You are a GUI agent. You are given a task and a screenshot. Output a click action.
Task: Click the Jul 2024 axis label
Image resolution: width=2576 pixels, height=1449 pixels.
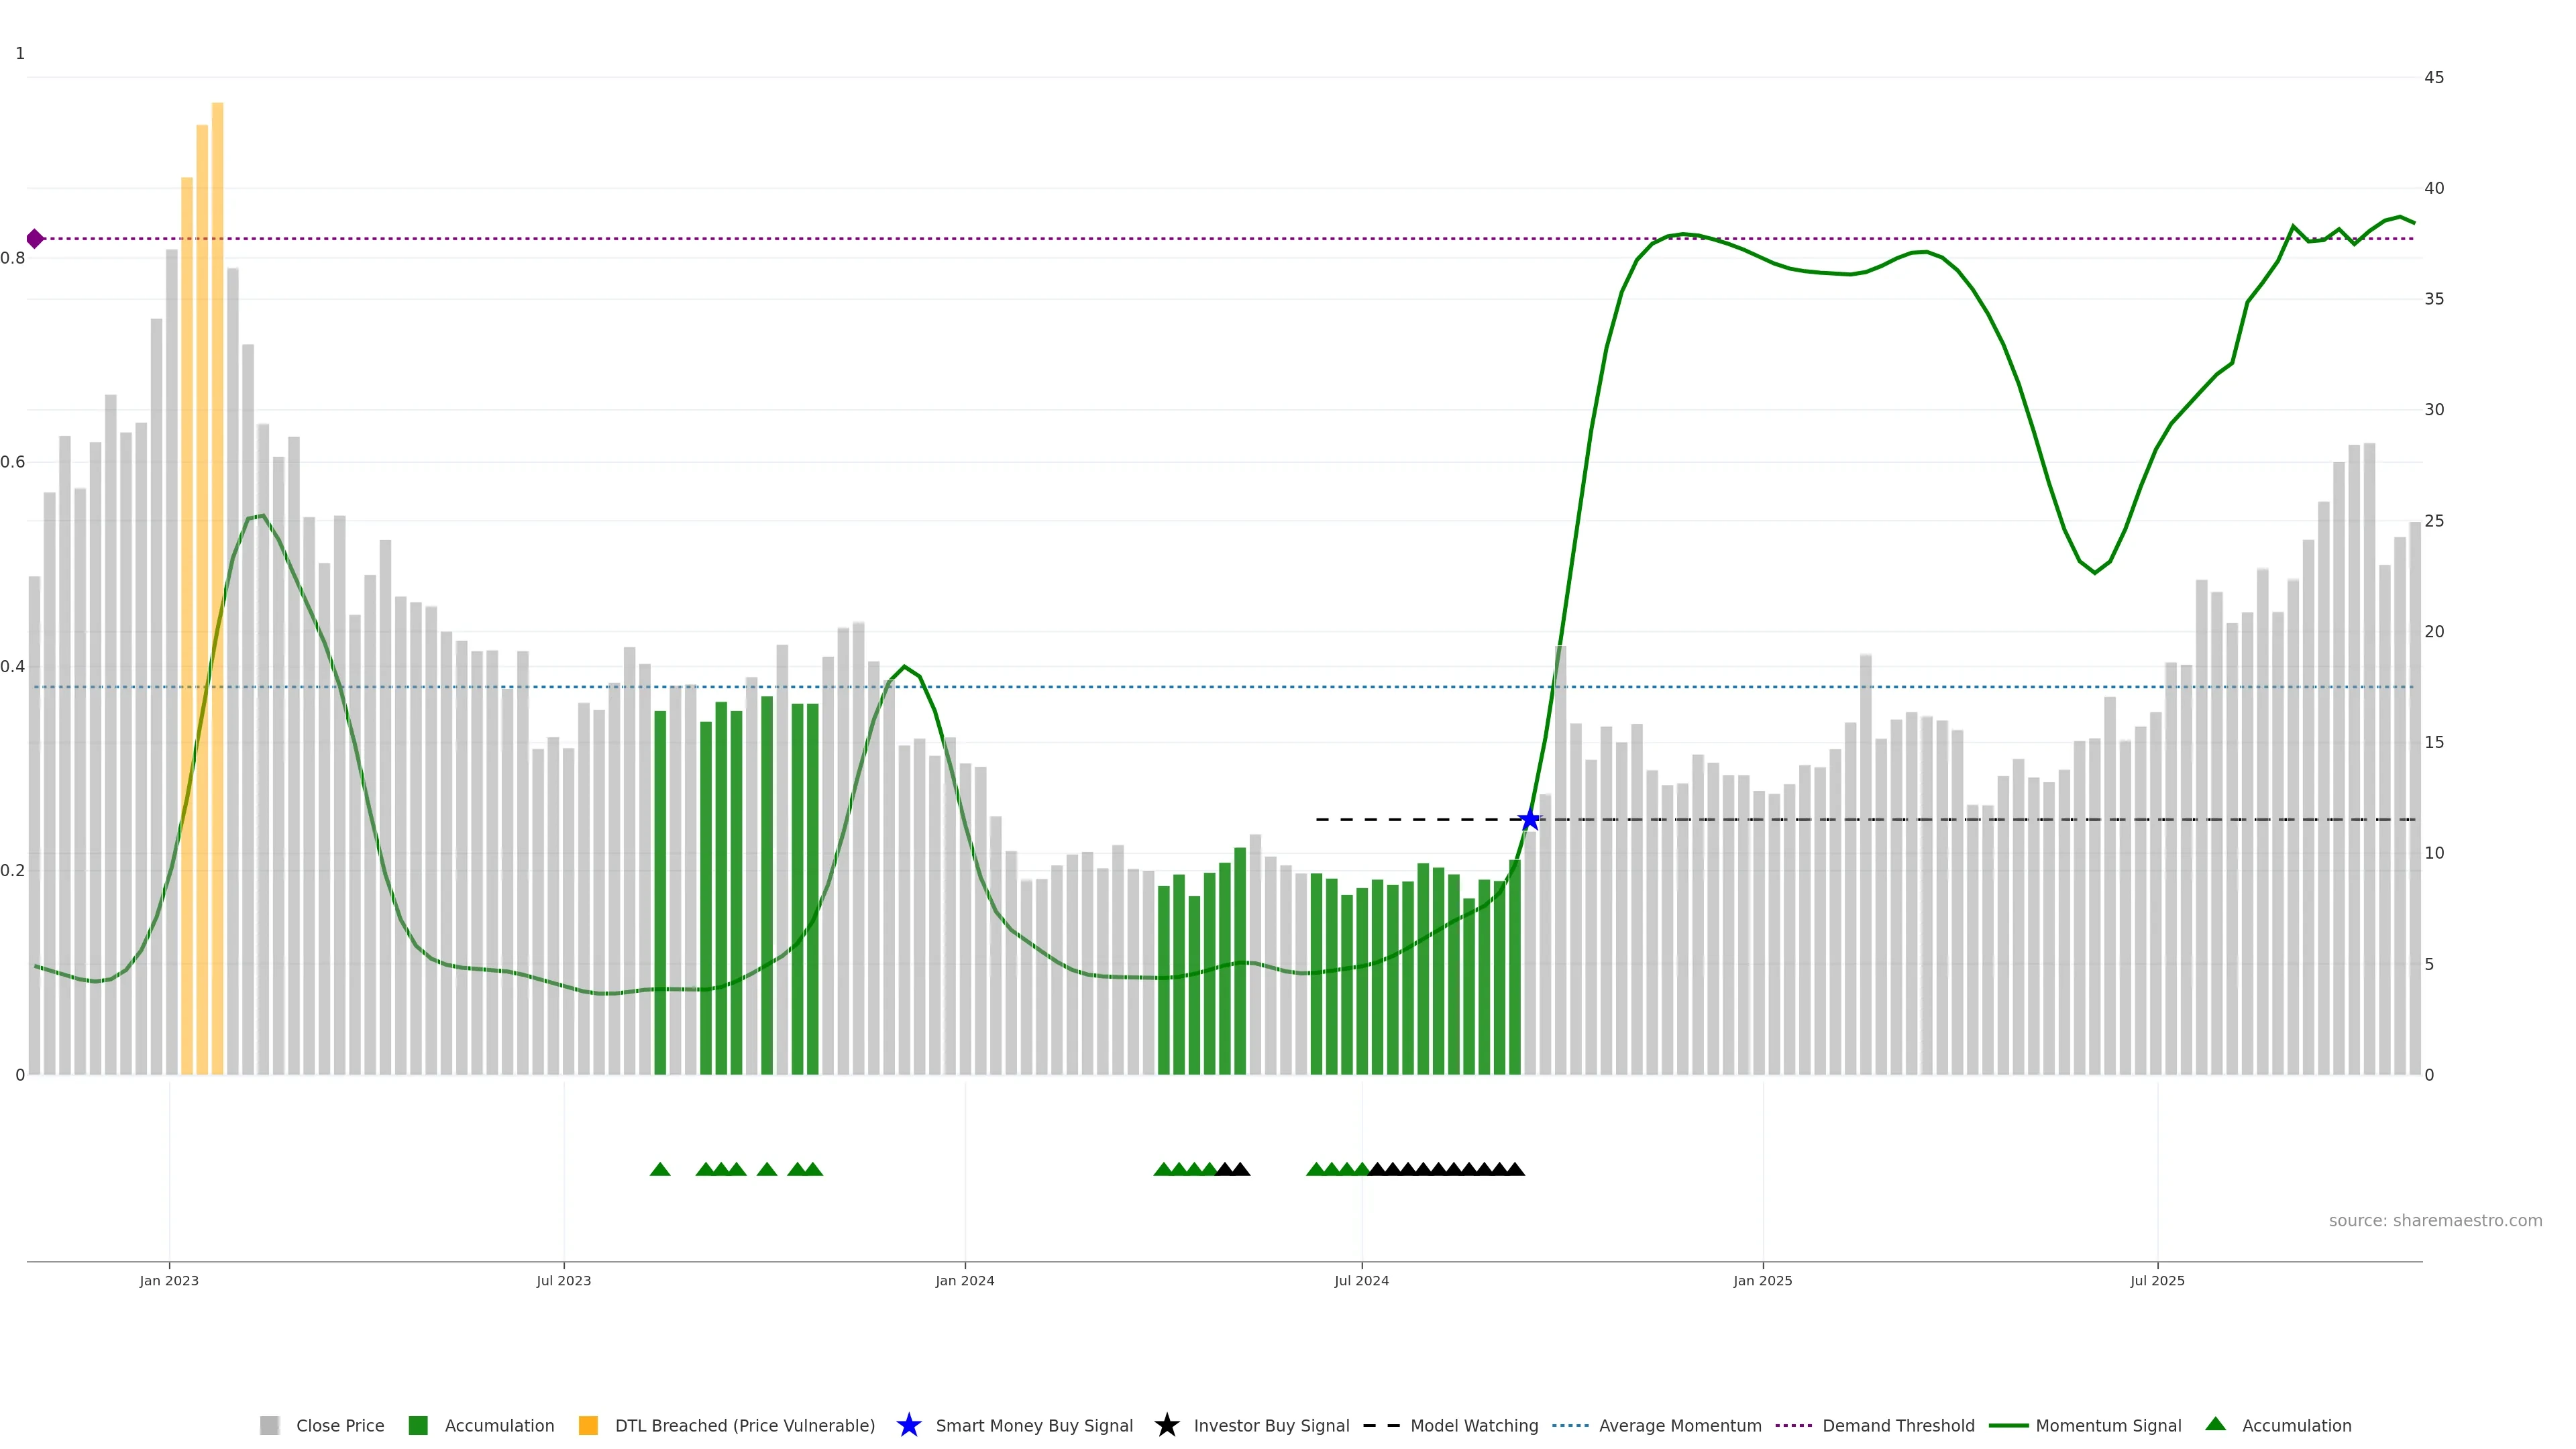(x=1361, y=1280)
